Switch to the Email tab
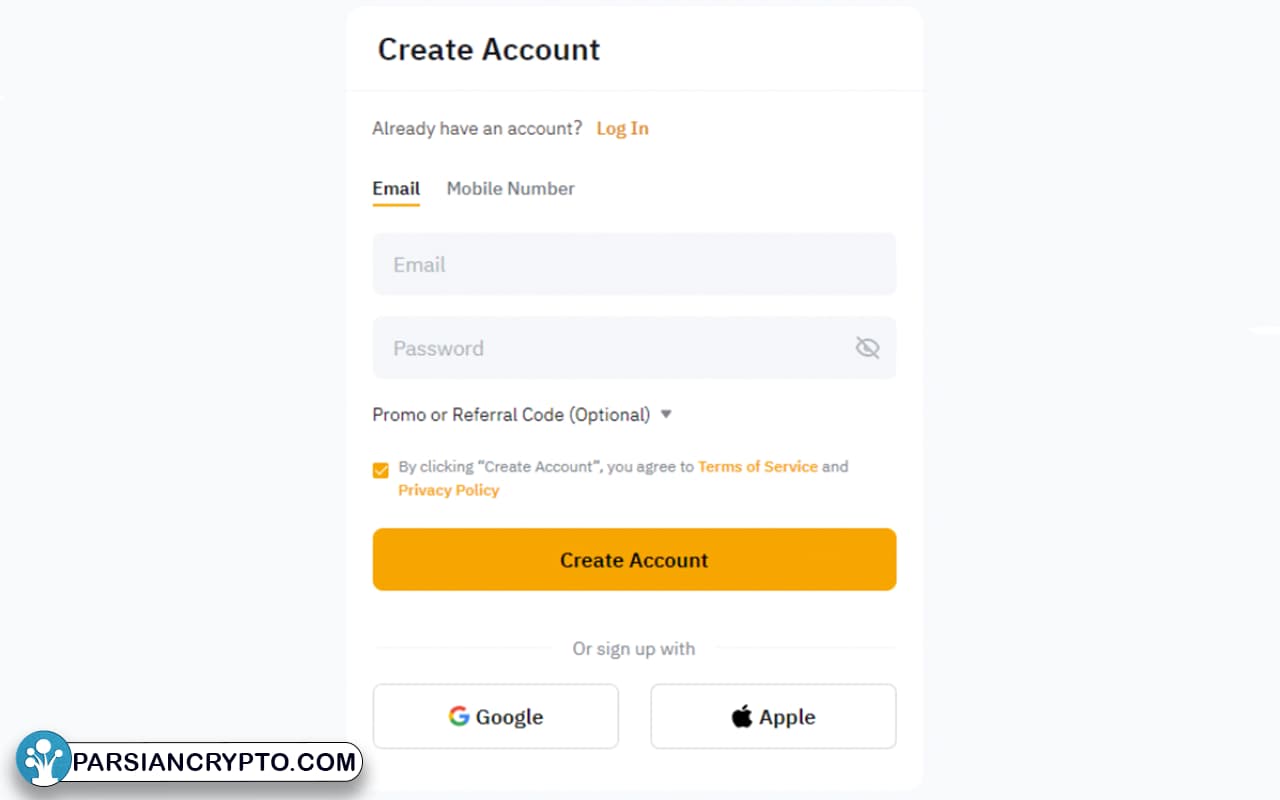This screenshot has height=800, width=1280. tap(396, 189)
